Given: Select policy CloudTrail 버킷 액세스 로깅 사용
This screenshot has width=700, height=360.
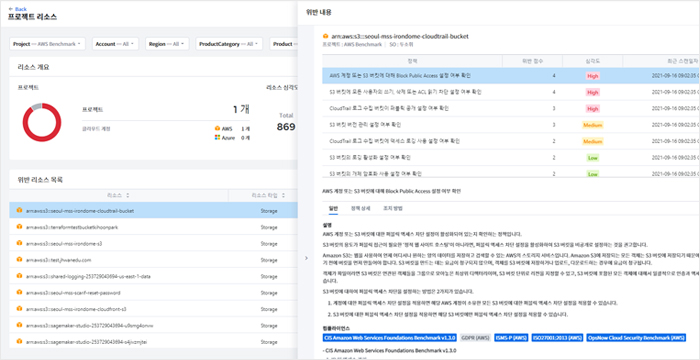Looking at the screenshot, I should 511,141.
